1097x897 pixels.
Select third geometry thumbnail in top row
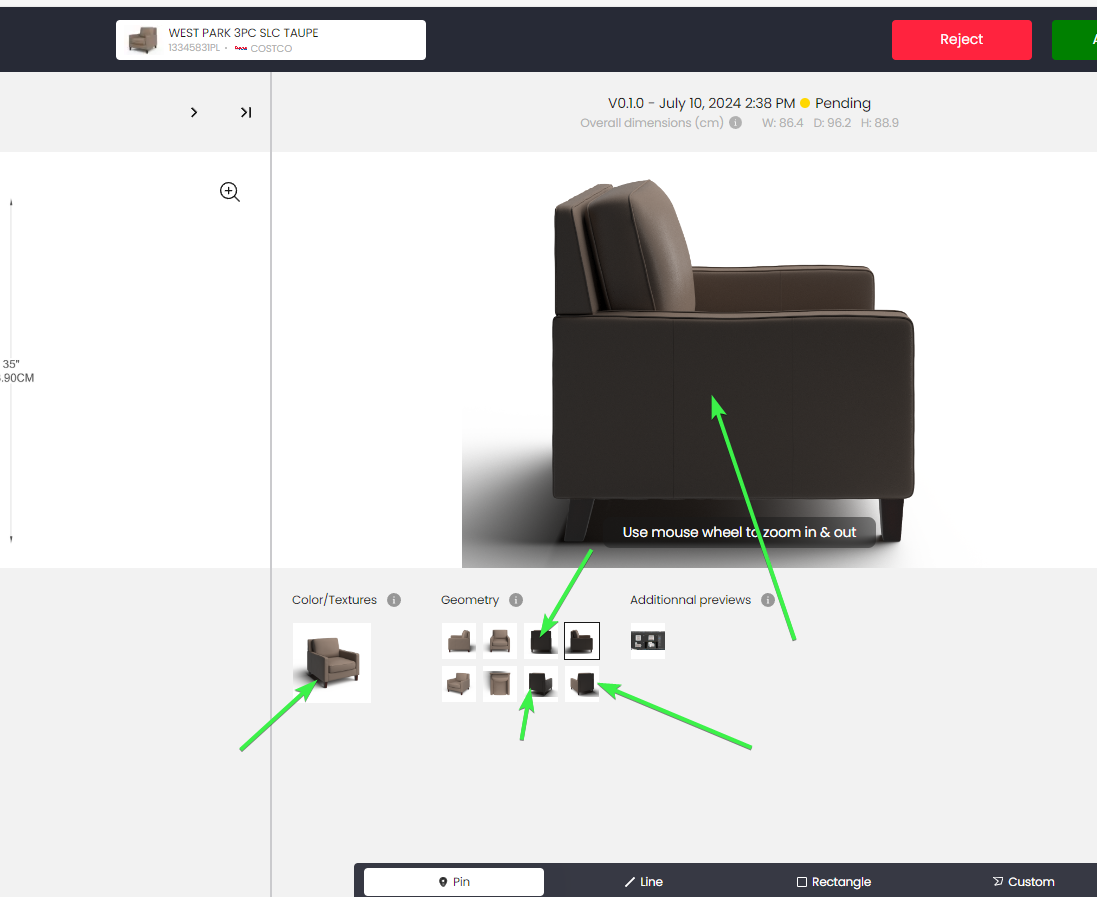[541, 641]
